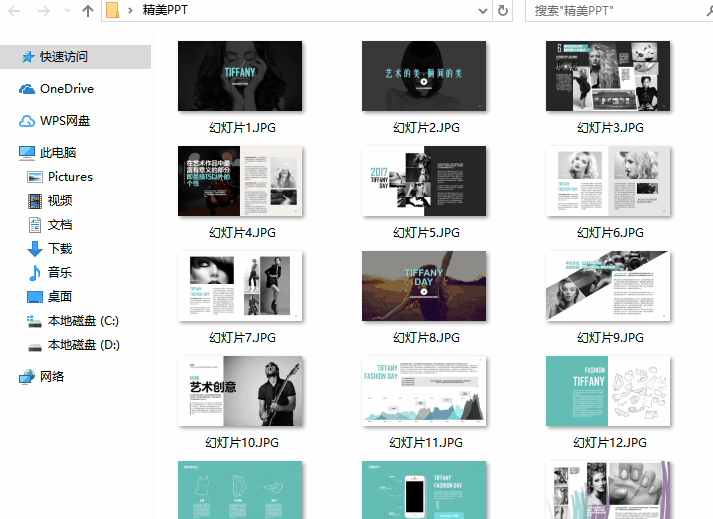
Task: Click file name 幻灯片8.JPG
Action: coord(426,338)
